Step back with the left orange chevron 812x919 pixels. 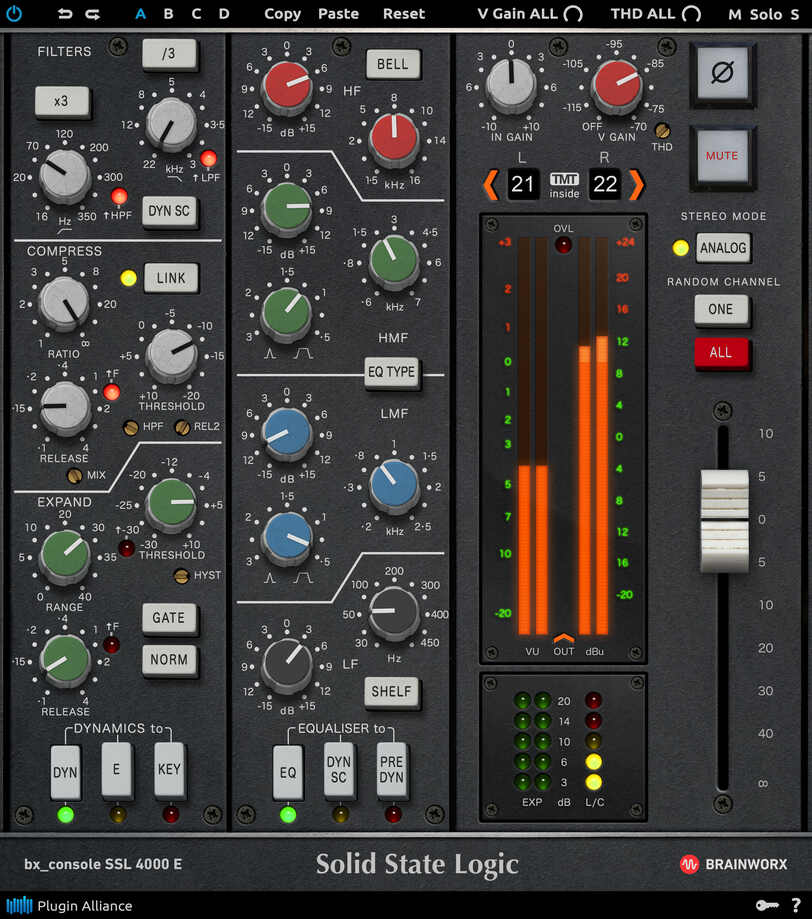tap(493, 184)
